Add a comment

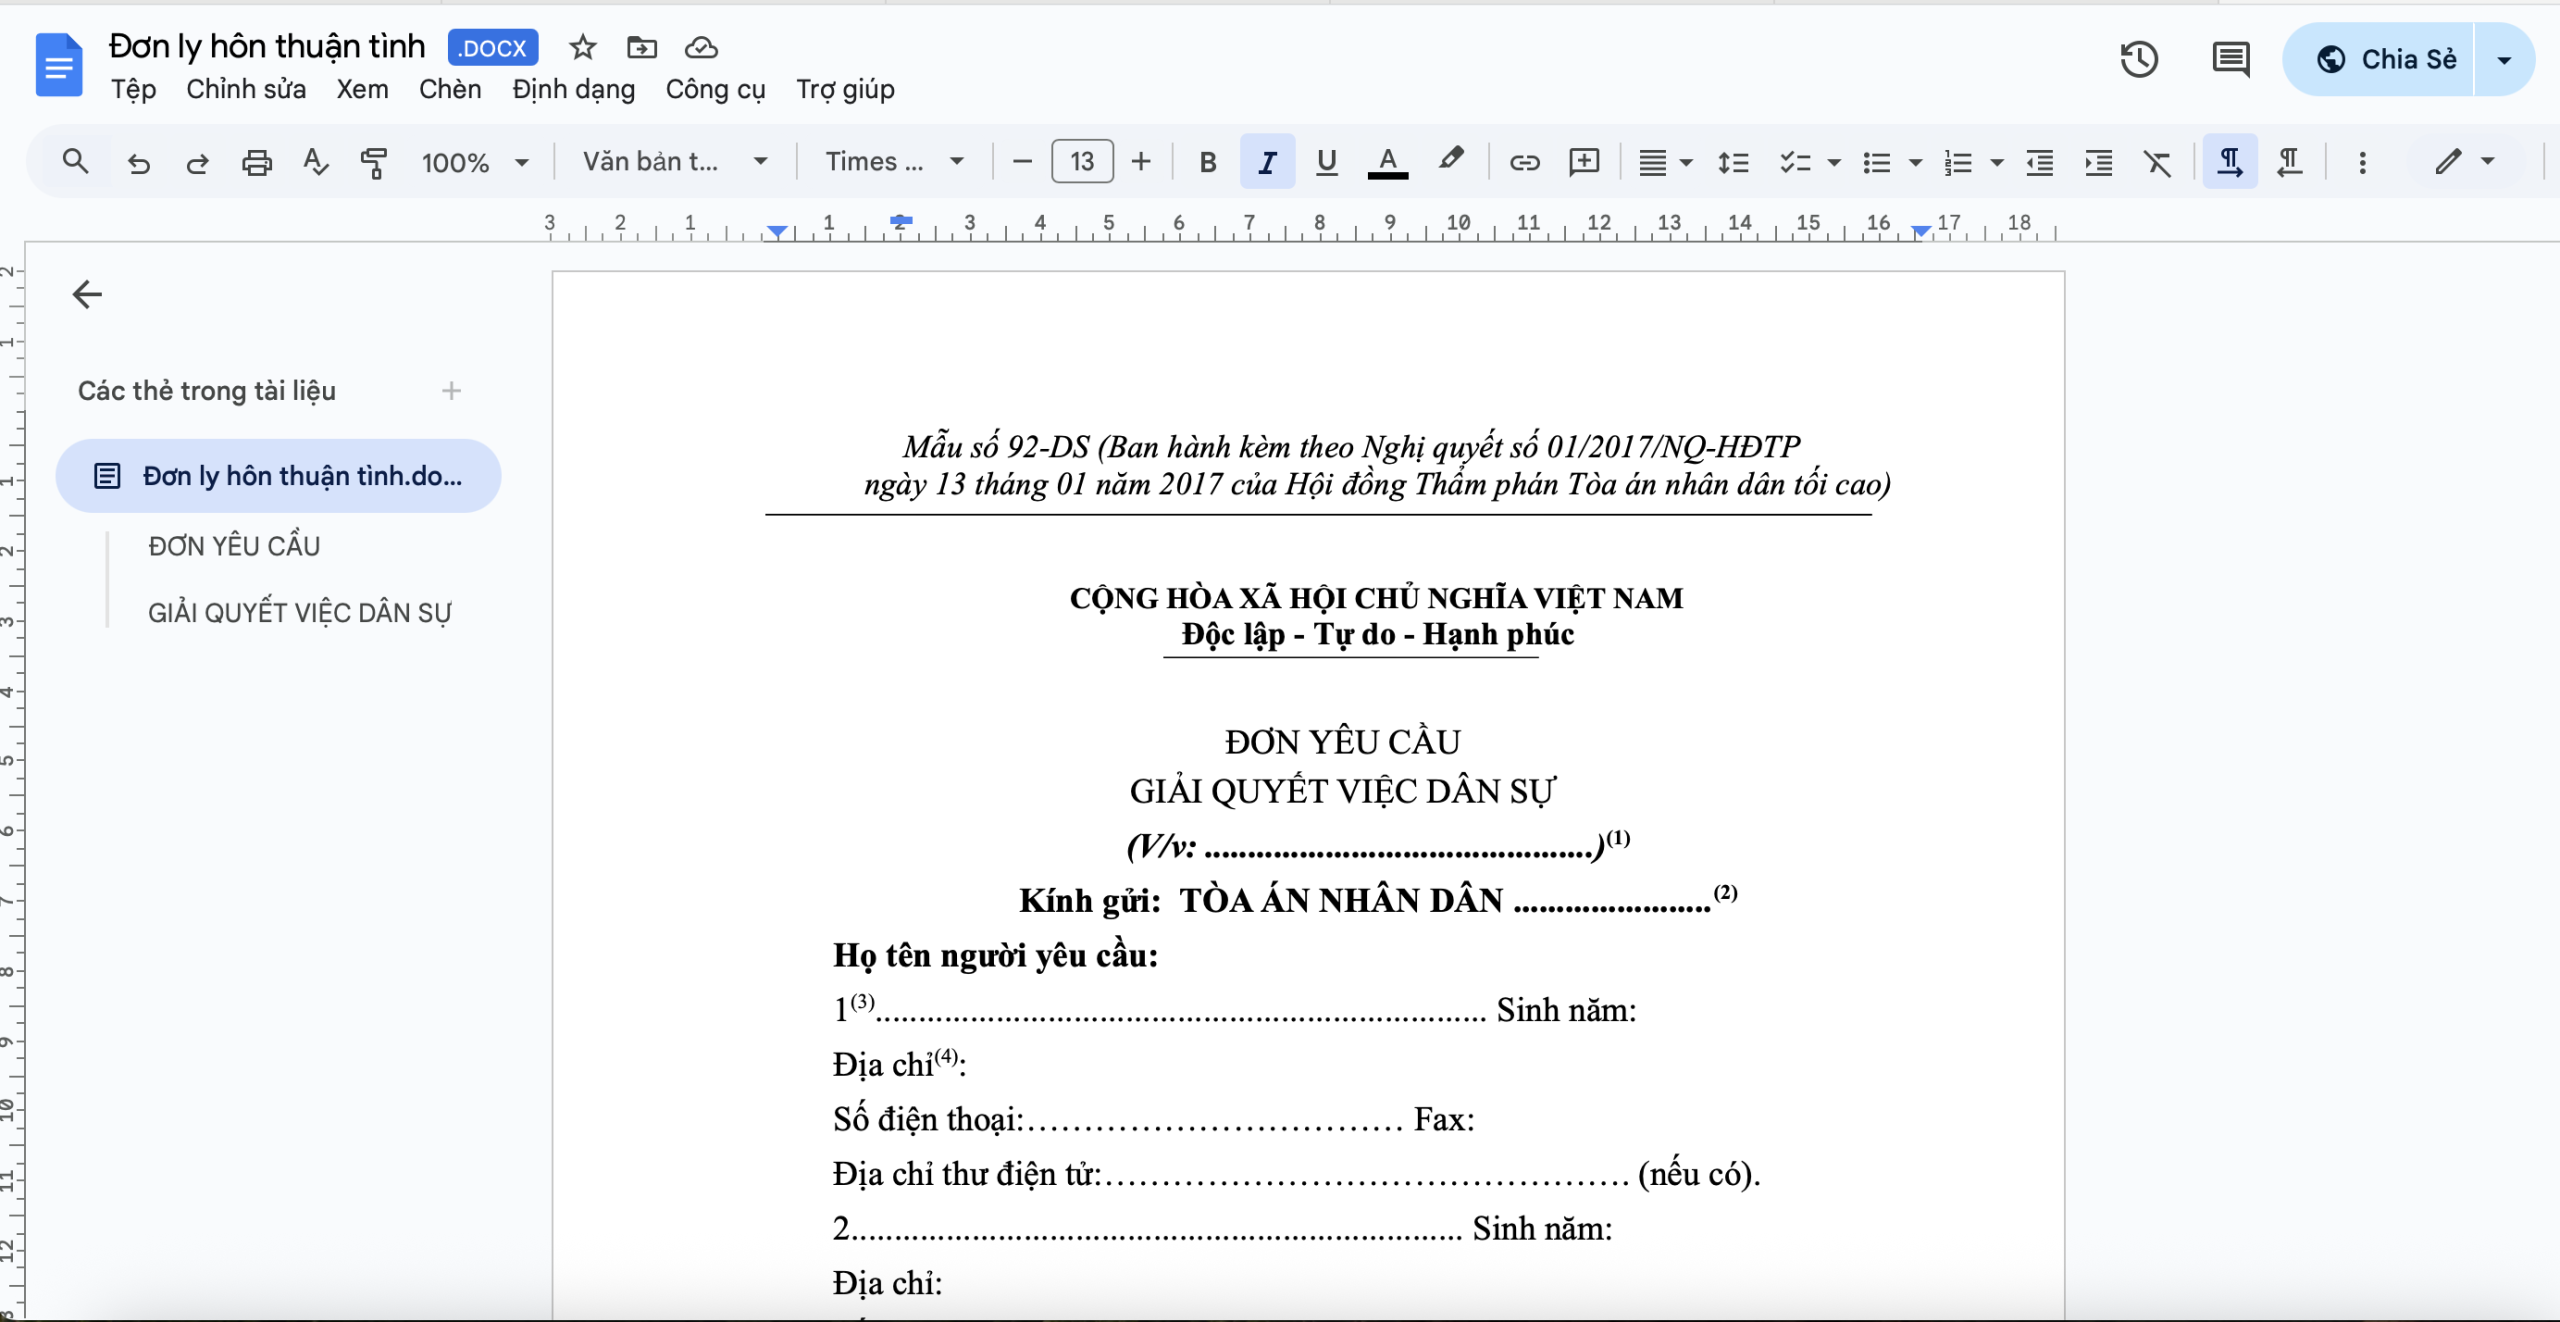click(x=1584, y=161)
